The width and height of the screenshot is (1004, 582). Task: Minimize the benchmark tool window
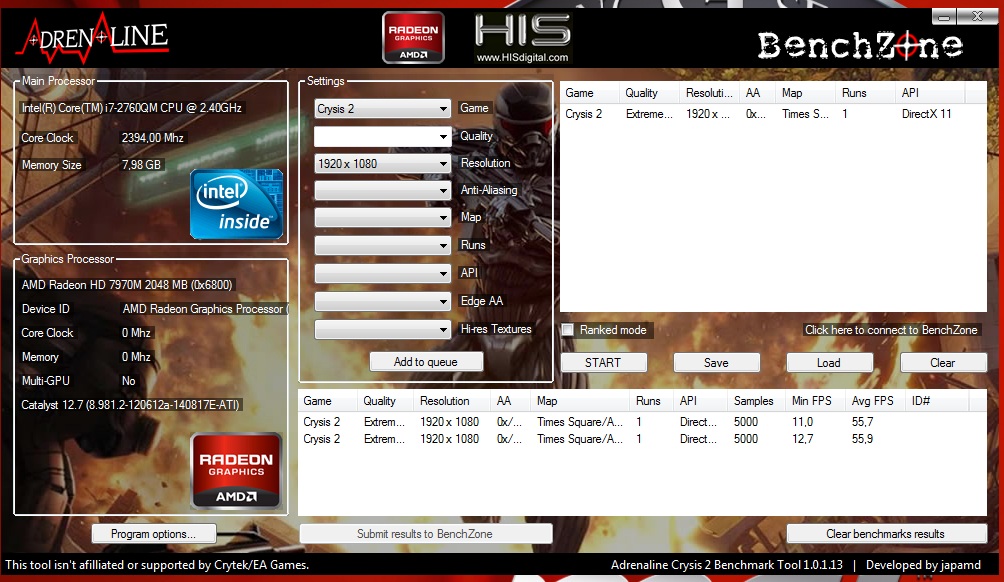point(944,17)
